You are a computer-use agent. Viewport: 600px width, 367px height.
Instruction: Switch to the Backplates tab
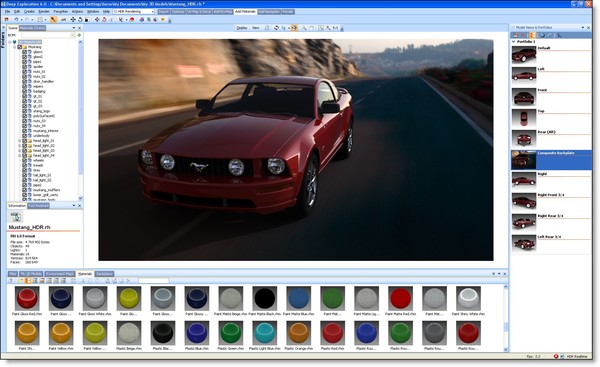(x=104, y=274)
